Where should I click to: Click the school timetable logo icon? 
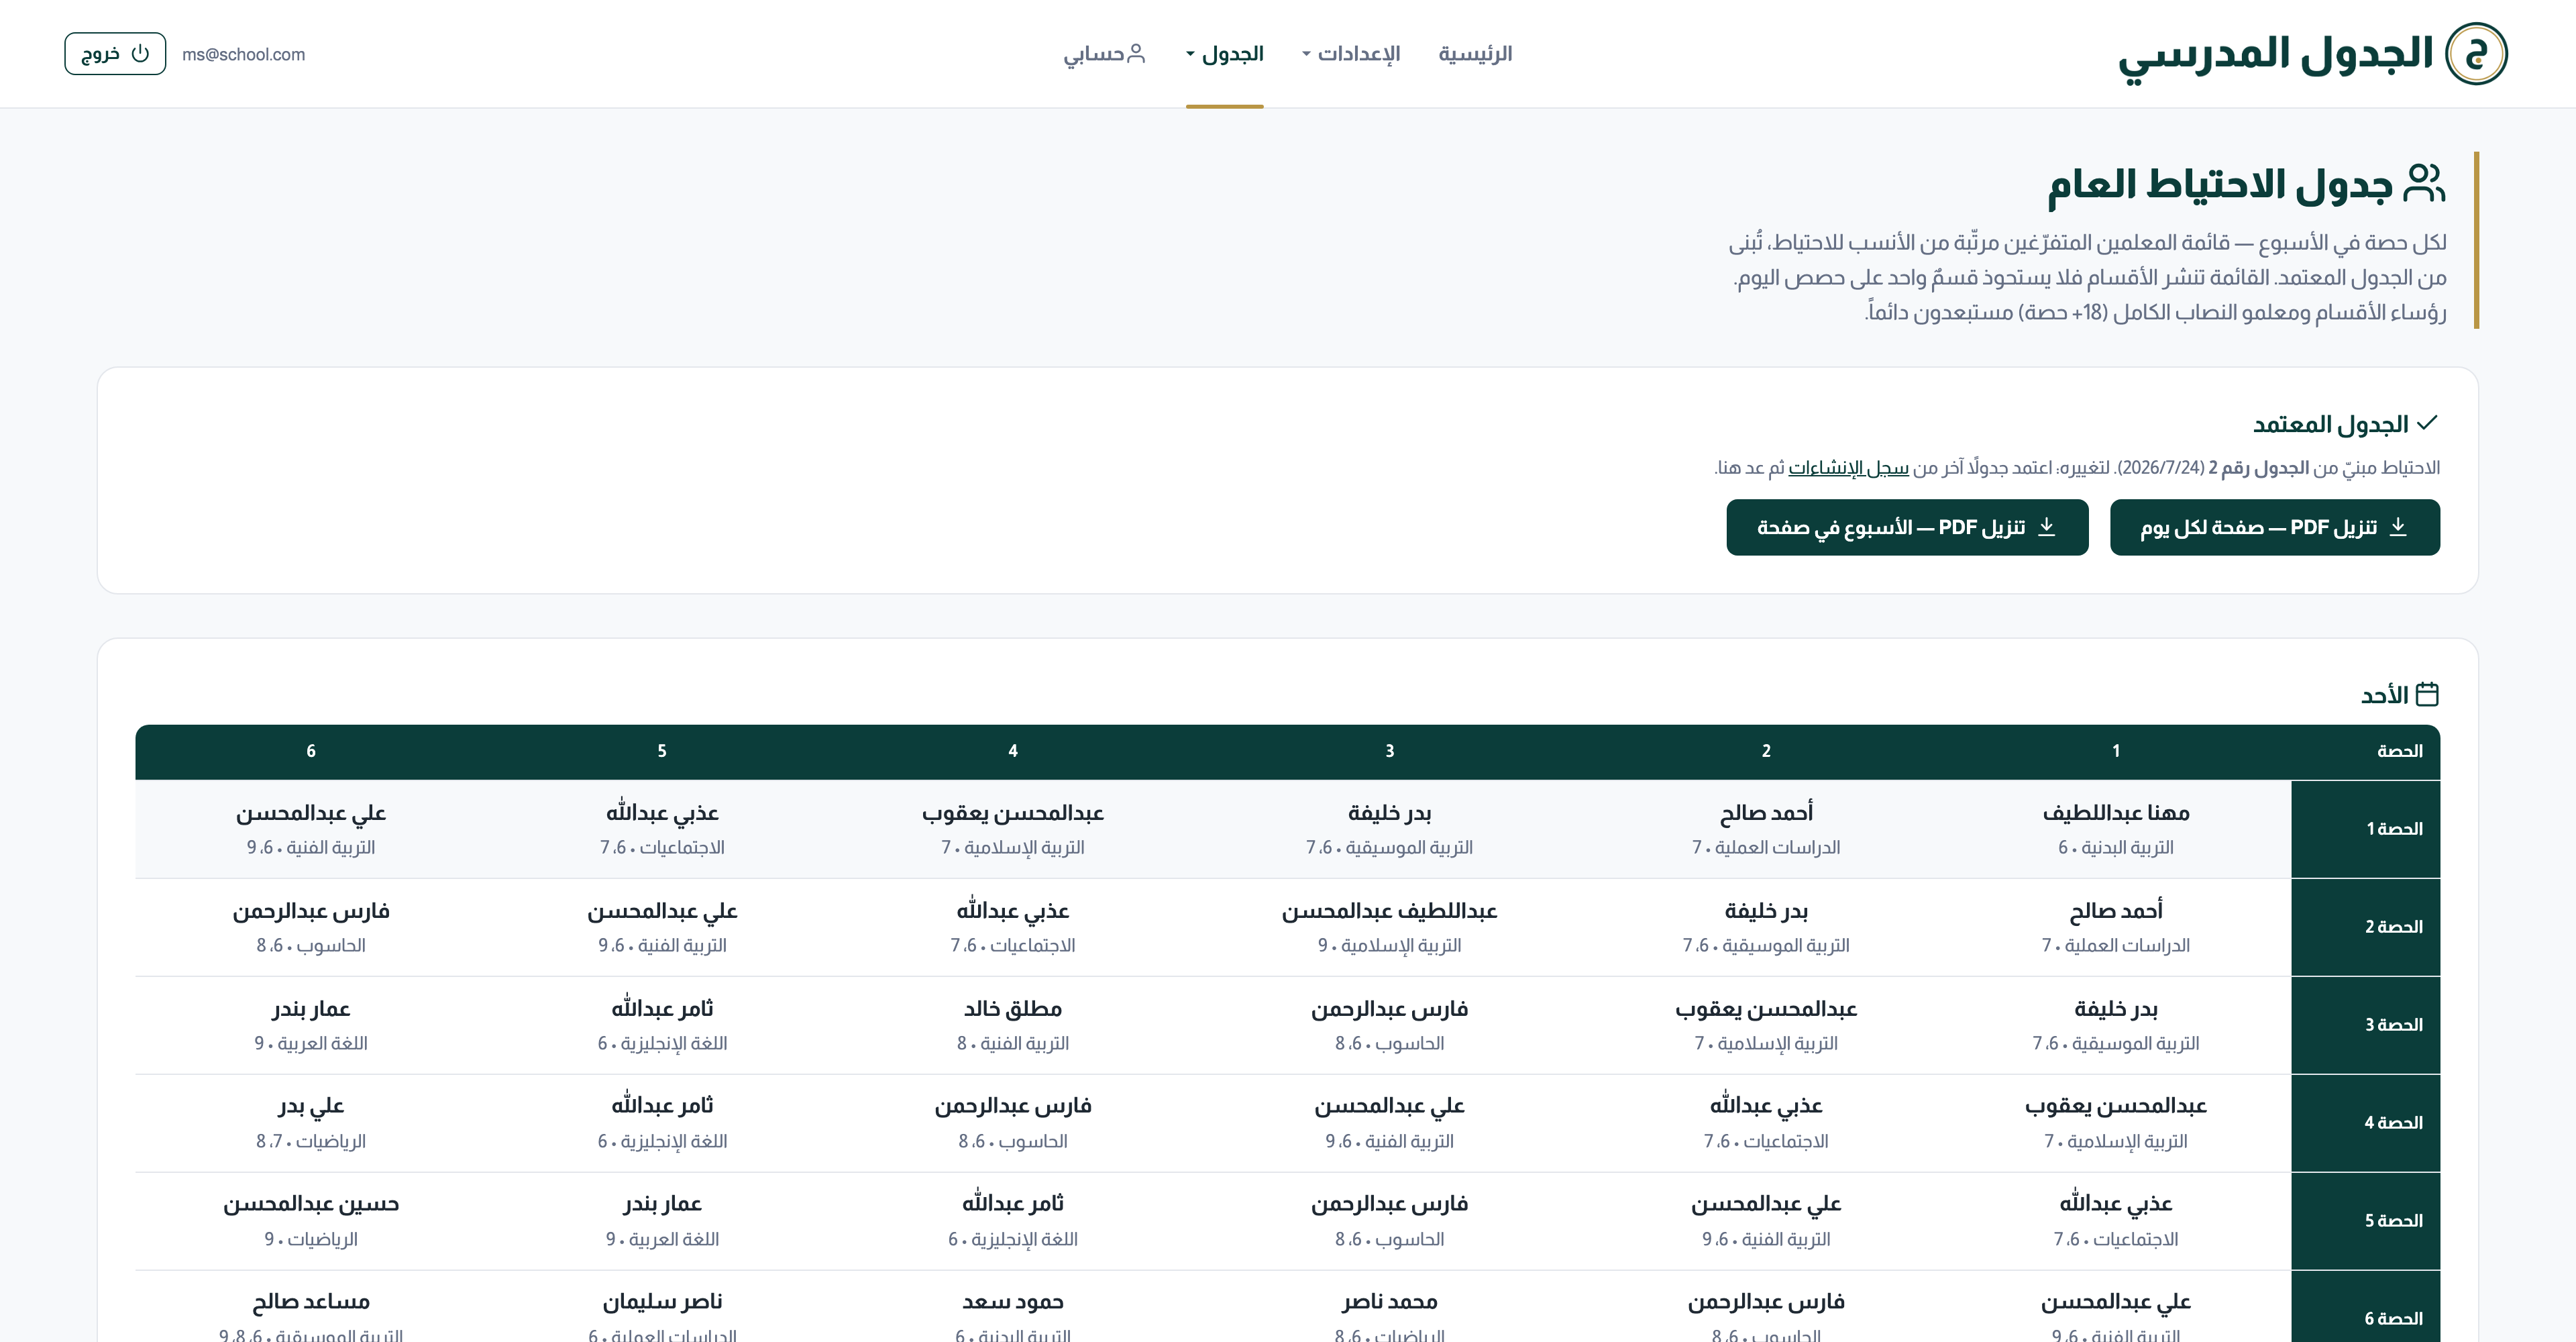pyautogui.click(x=2476, y=53)
